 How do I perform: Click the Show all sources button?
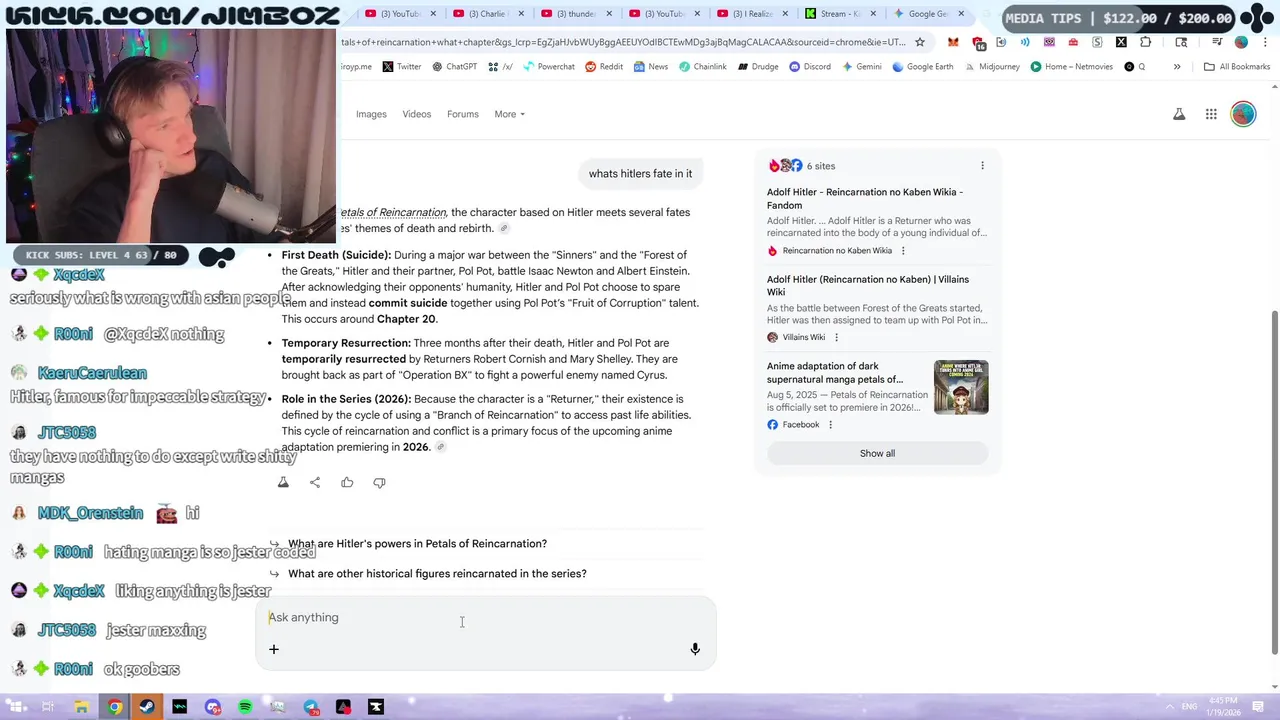pyautogui.click(x=877, y=453)
